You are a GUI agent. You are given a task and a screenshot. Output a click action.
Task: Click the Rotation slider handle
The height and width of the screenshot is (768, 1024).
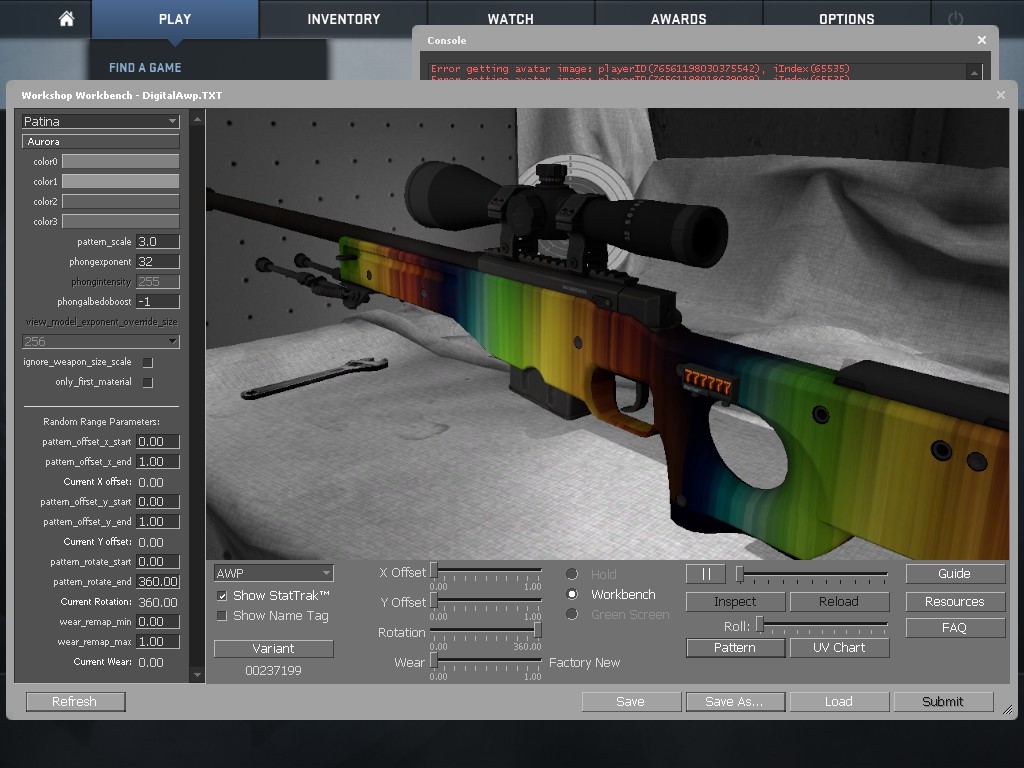pyautogui.click(x=537, y=630)
